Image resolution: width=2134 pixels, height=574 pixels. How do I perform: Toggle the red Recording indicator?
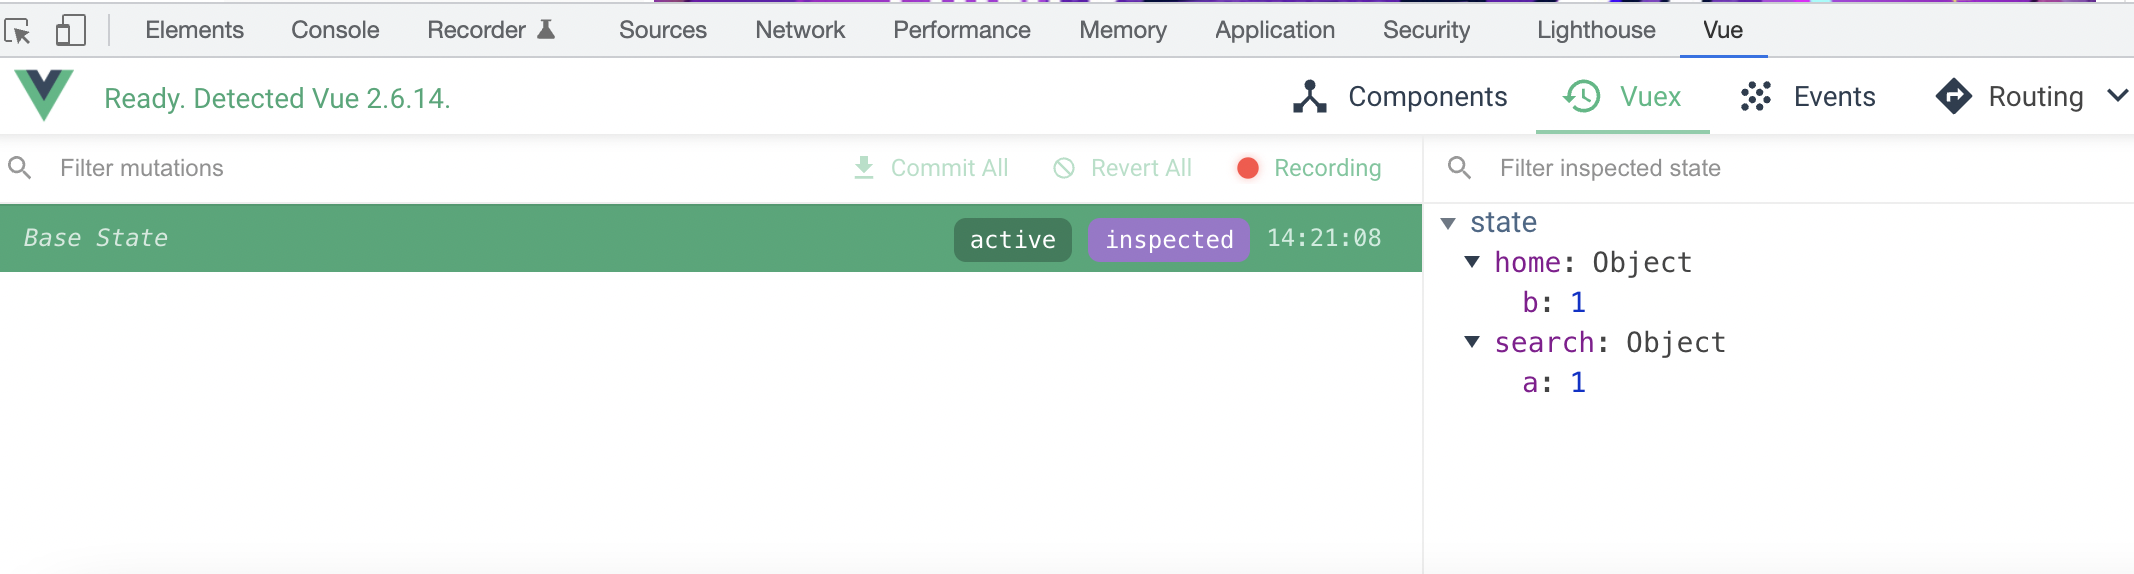1247,168
